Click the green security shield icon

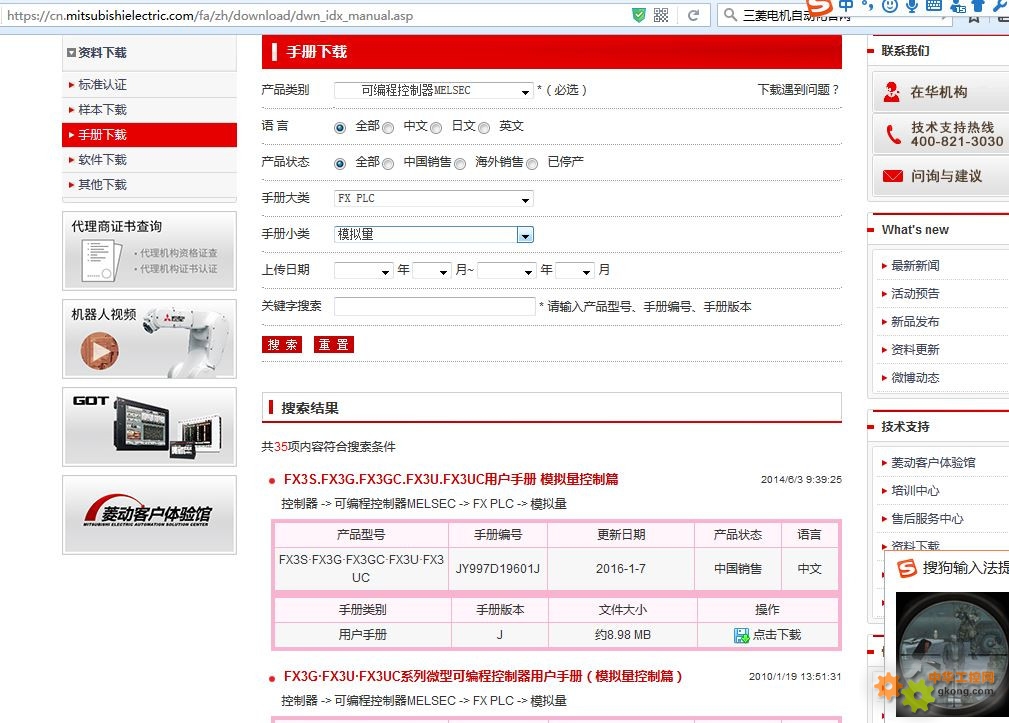point(638,15)
